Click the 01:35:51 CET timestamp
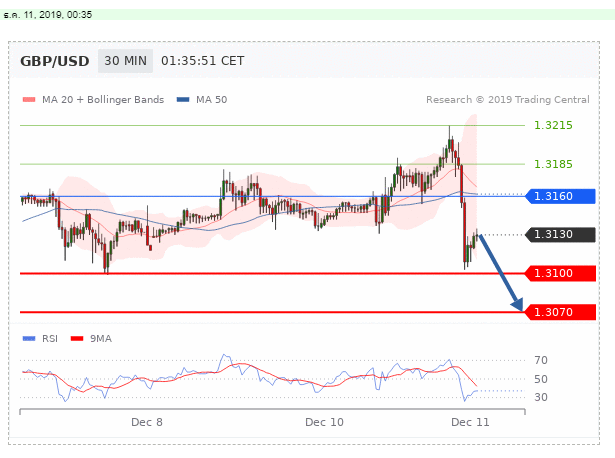 tap(202, 61)
